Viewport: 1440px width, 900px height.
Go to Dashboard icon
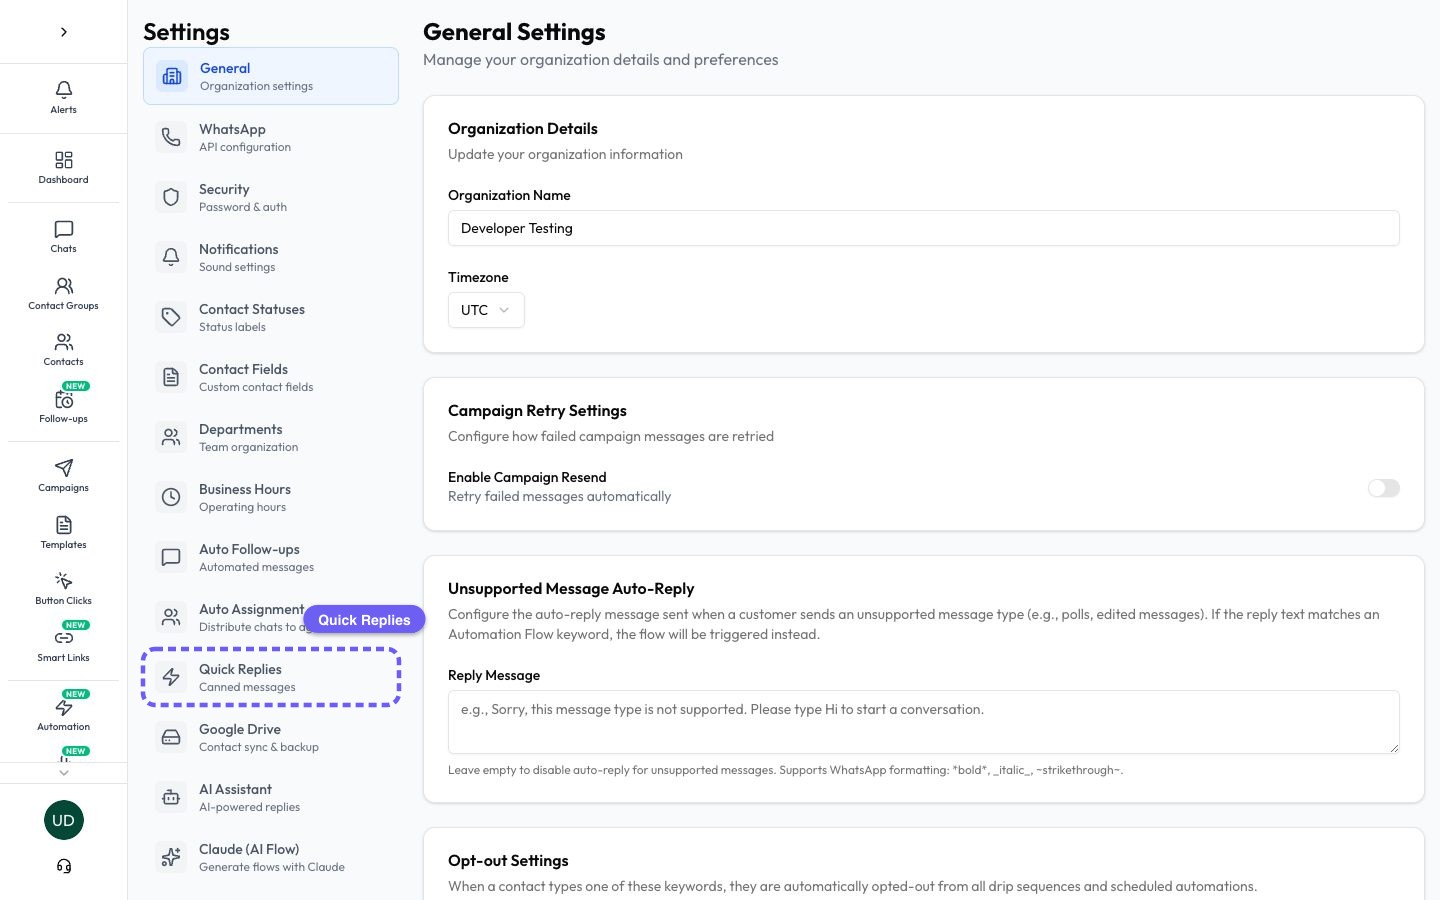[x=63, y=160]
